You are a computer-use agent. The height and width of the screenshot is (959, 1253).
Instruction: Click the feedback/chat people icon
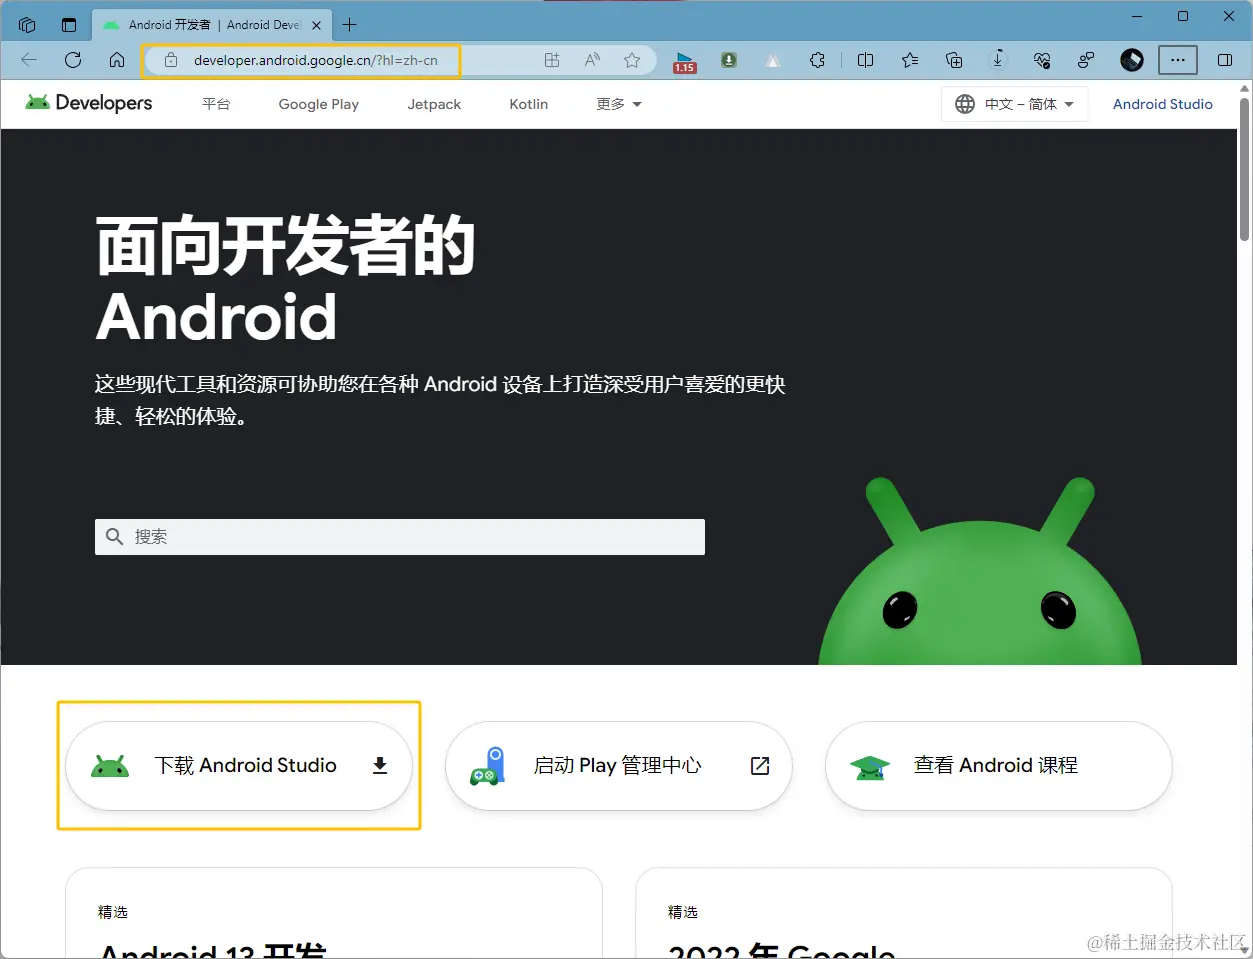[x=1086, y=60]
